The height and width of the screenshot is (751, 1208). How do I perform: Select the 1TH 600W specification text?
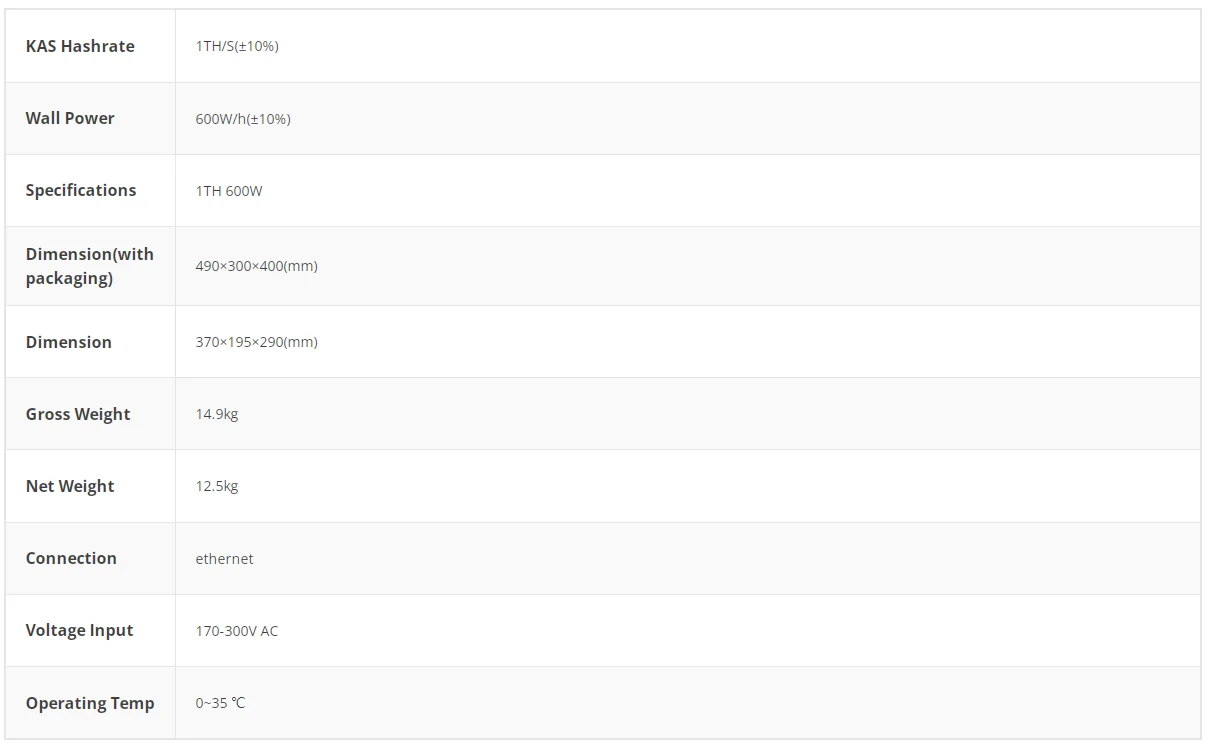[x=229, y=191]
